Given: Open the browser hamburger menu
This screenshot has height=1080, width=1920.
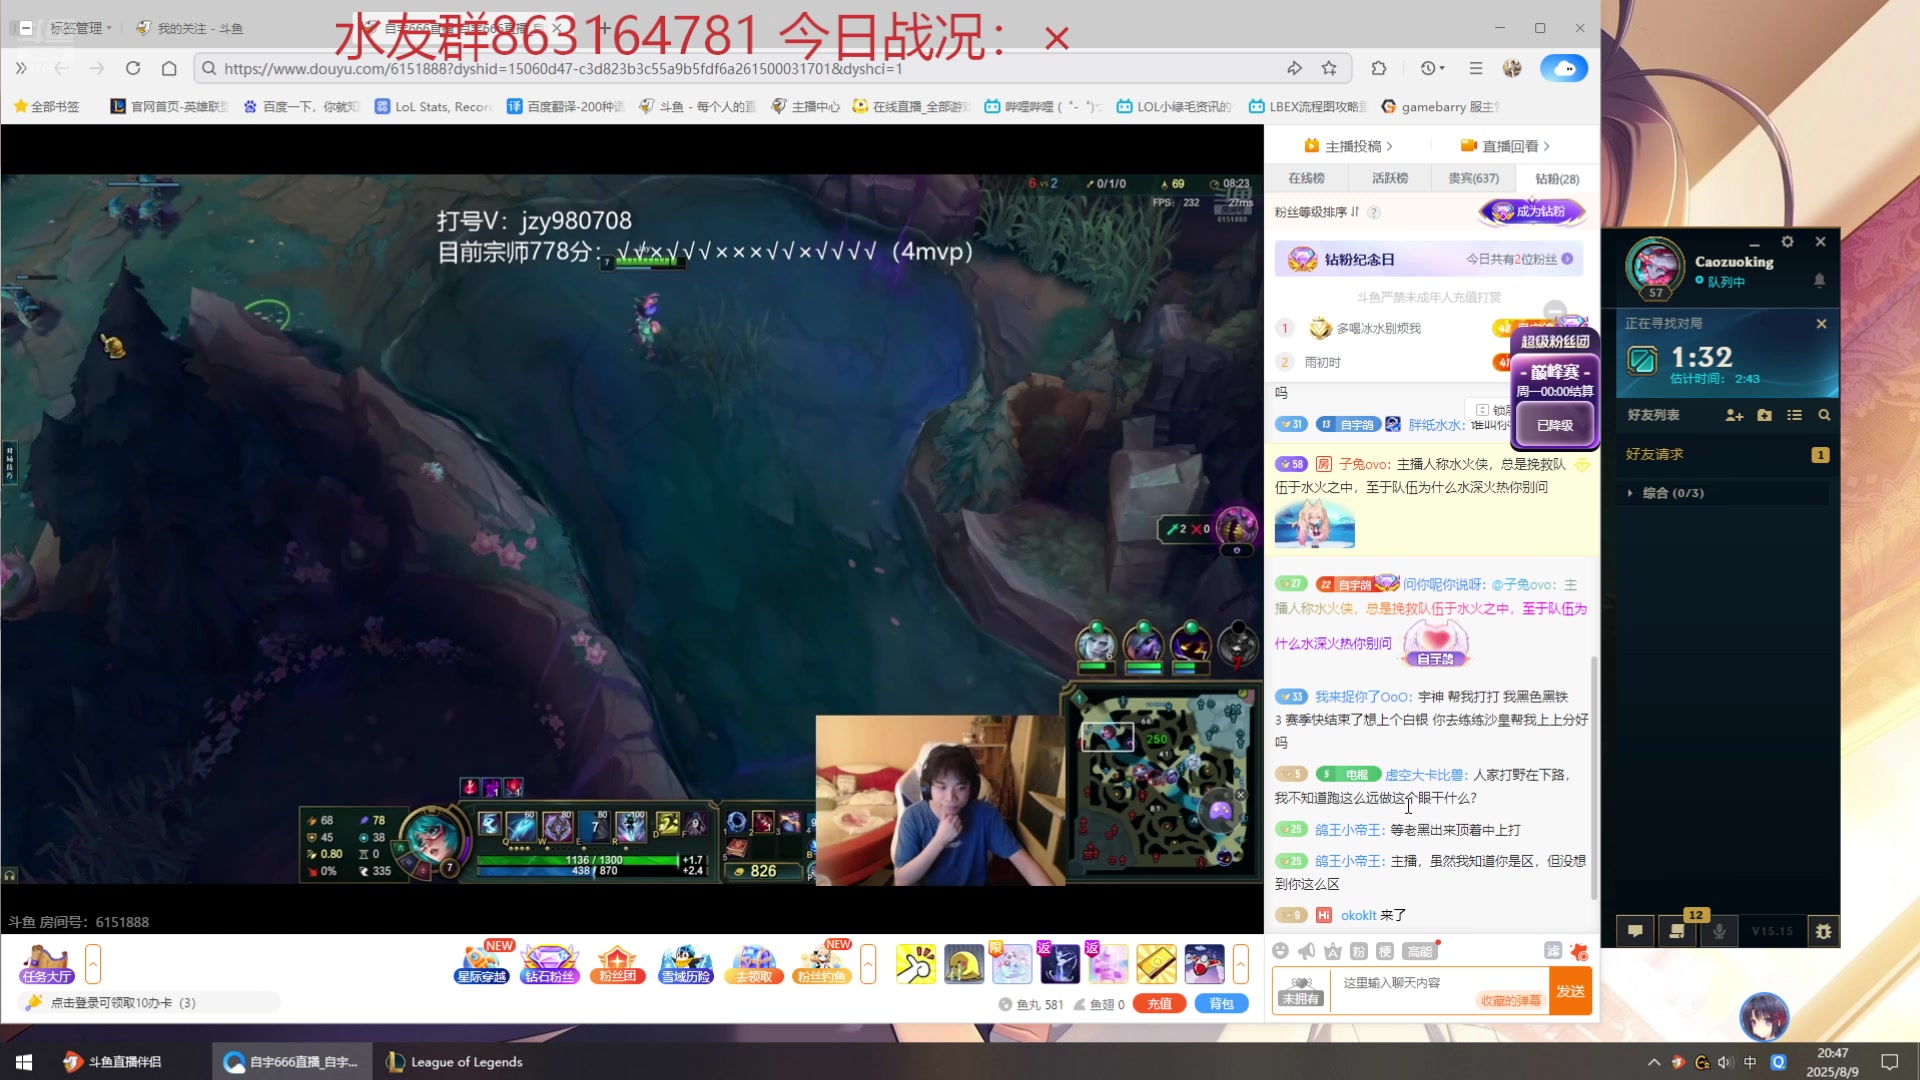Looking at the screenshot, I should coord(1475,68).
